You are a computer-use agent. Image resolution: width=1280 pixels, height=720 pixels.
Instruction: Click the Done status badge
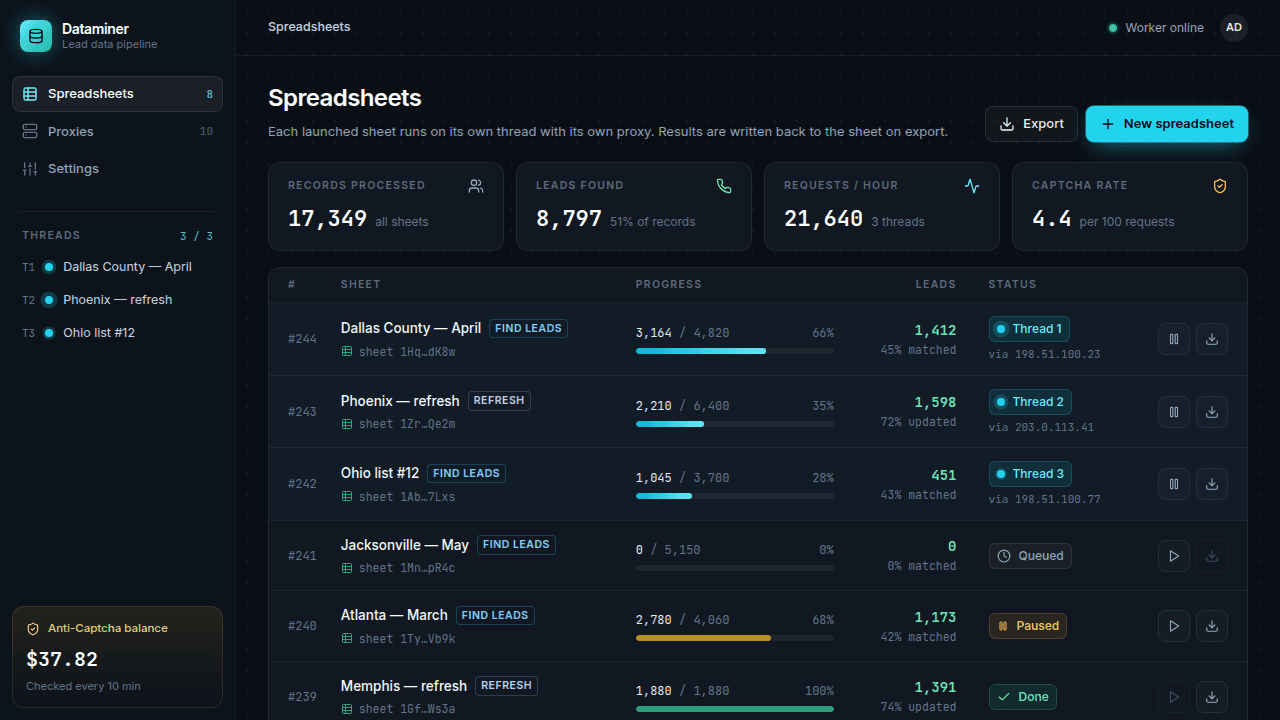[1023, 697]
